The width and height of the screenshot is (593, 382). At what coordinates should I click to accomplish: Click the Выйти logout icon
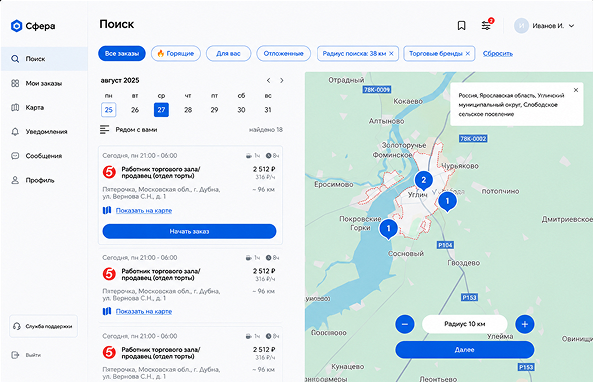[x=15, y=355]
